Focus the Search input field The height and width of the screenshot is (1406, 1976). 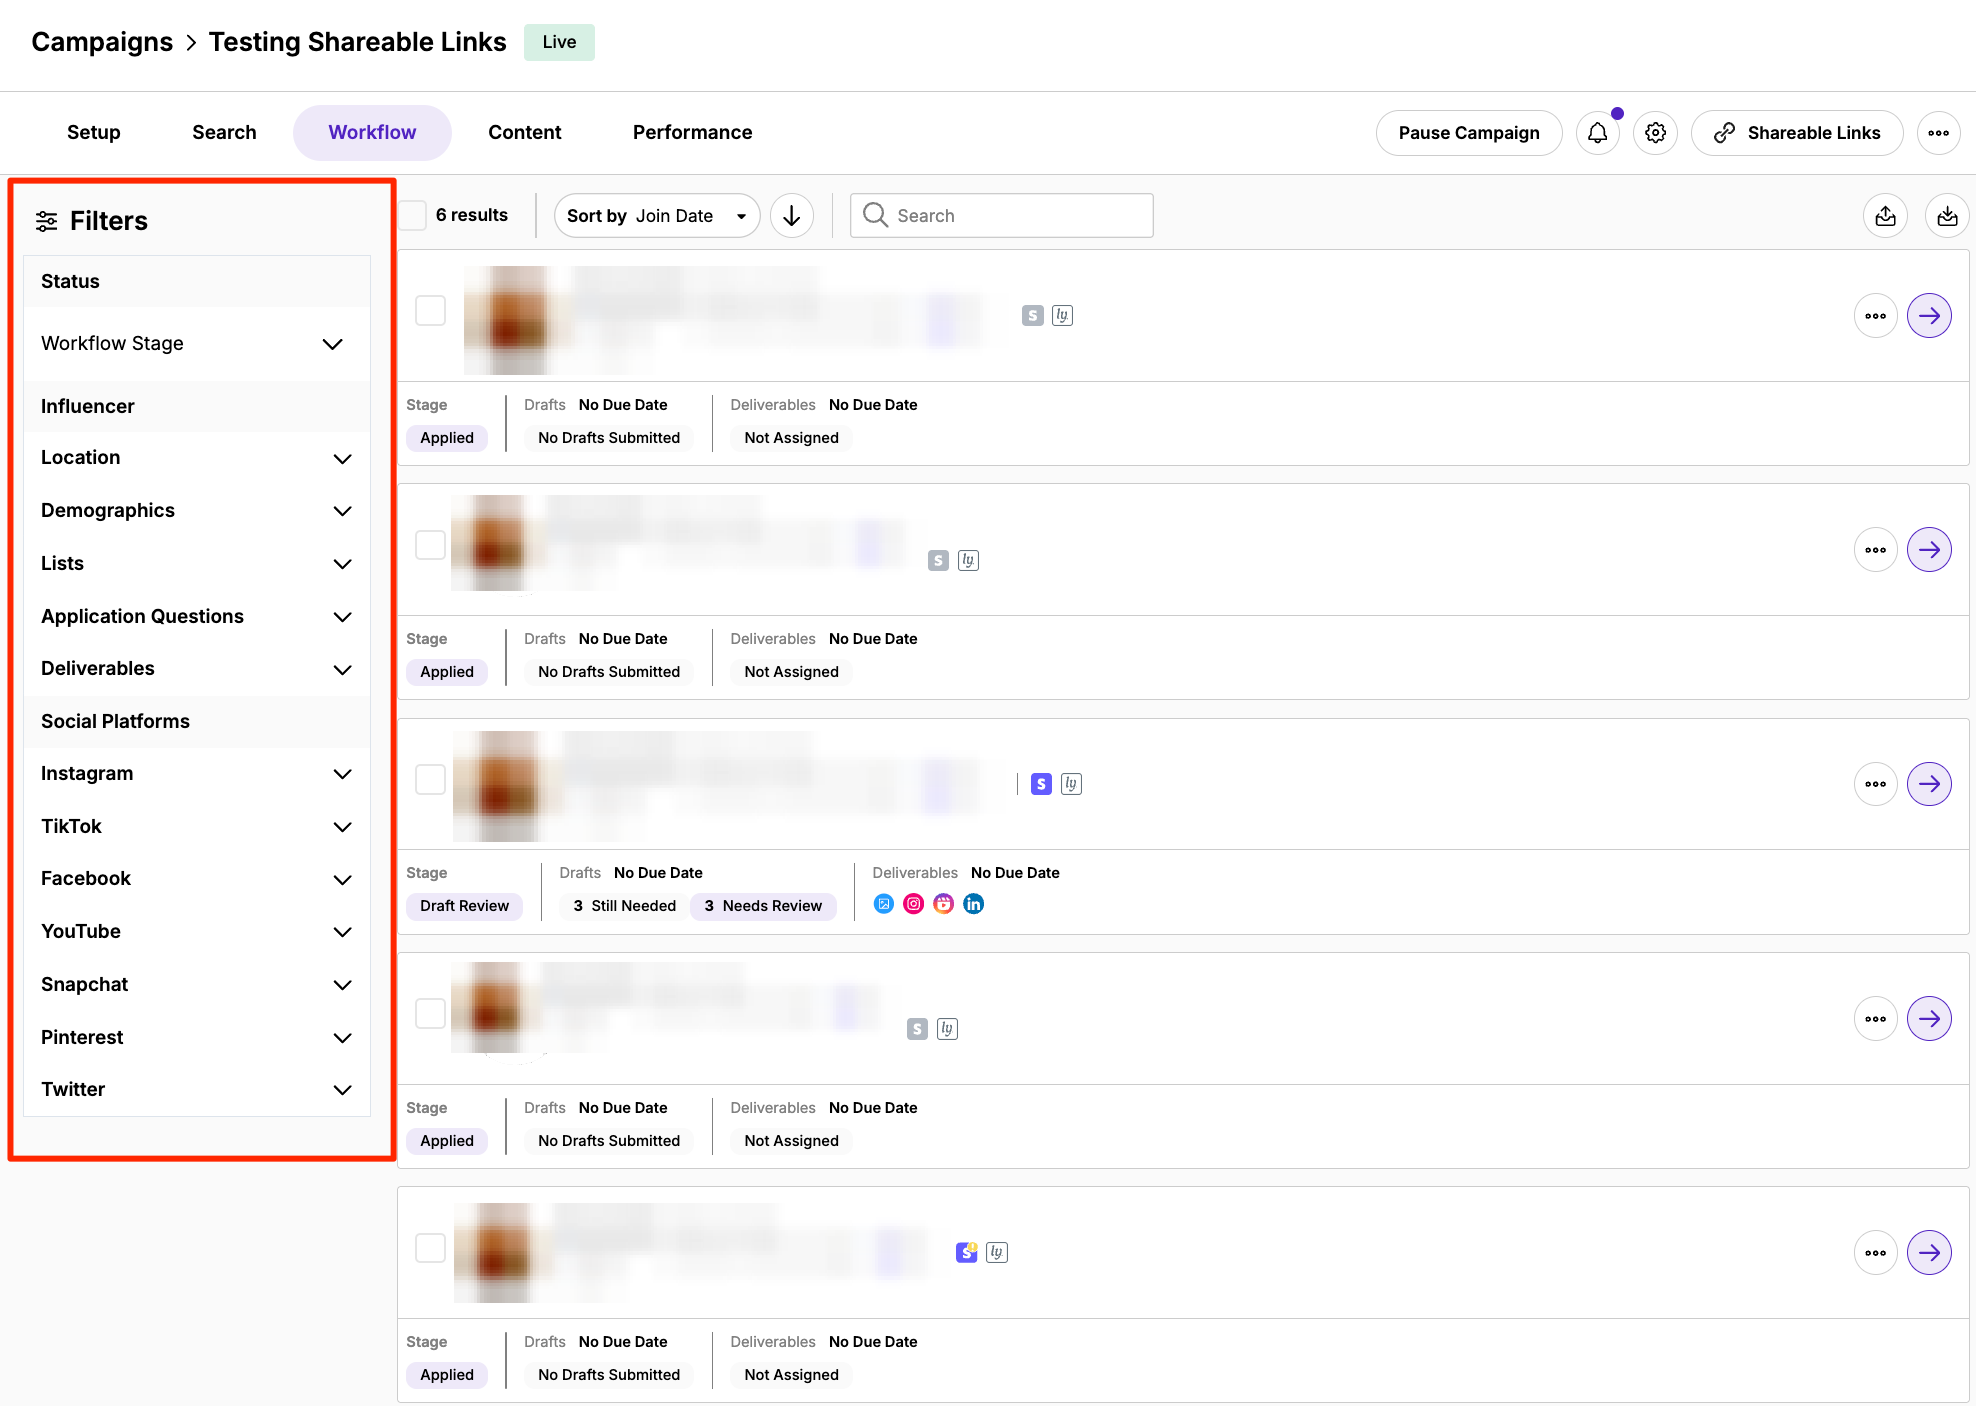1001,216
